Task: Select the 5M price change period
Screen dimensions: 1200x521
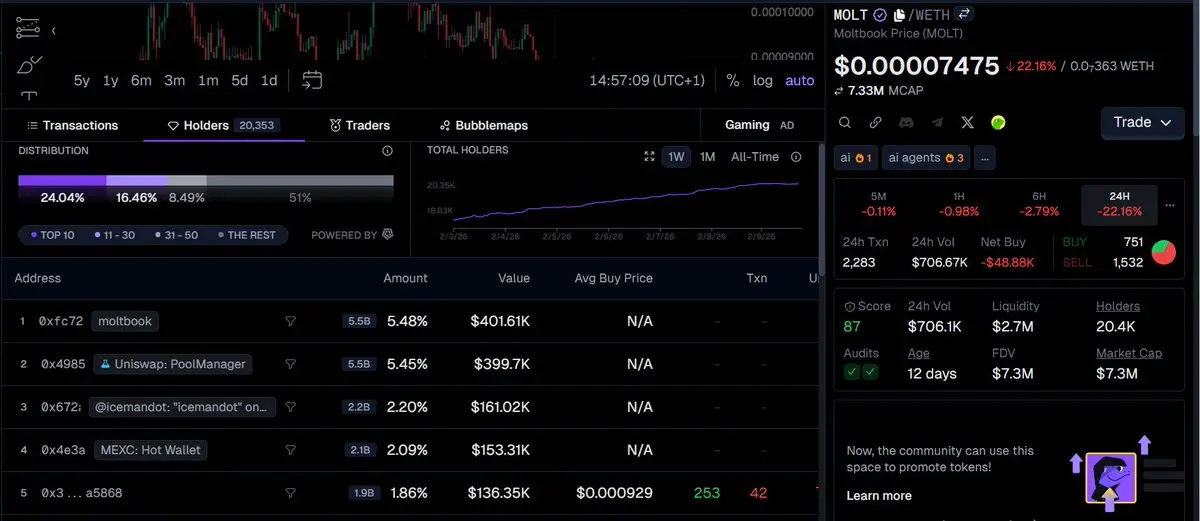Action: (x=878, y=204)
